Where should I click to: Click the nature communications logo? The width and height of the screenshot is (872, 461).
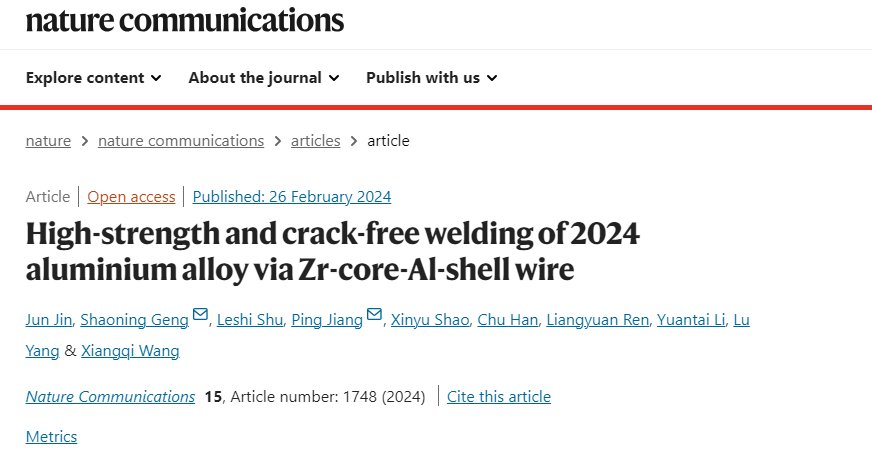click(185, 21)
